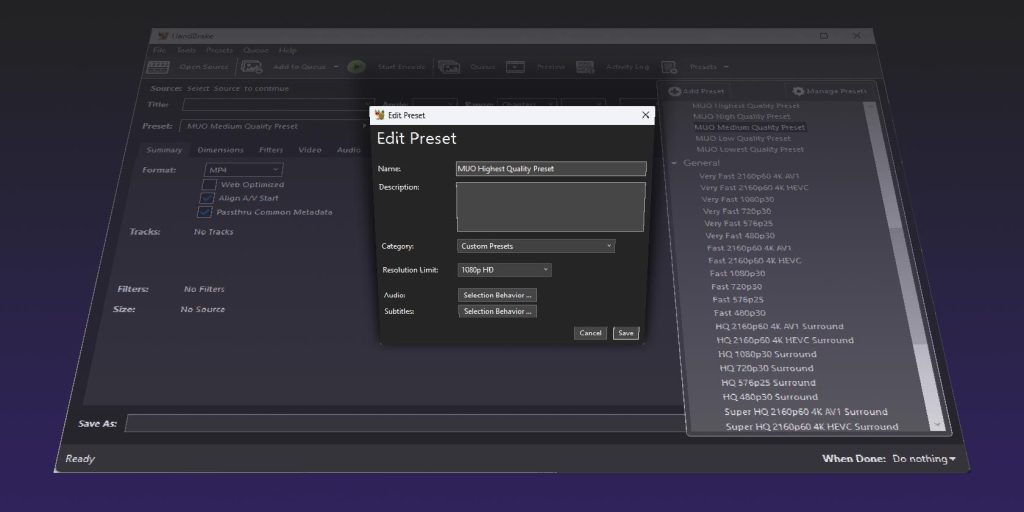1024x512 pixels.
Task: Select HQ 1080p30 Surround preset
Action: [x=767, y=354]
